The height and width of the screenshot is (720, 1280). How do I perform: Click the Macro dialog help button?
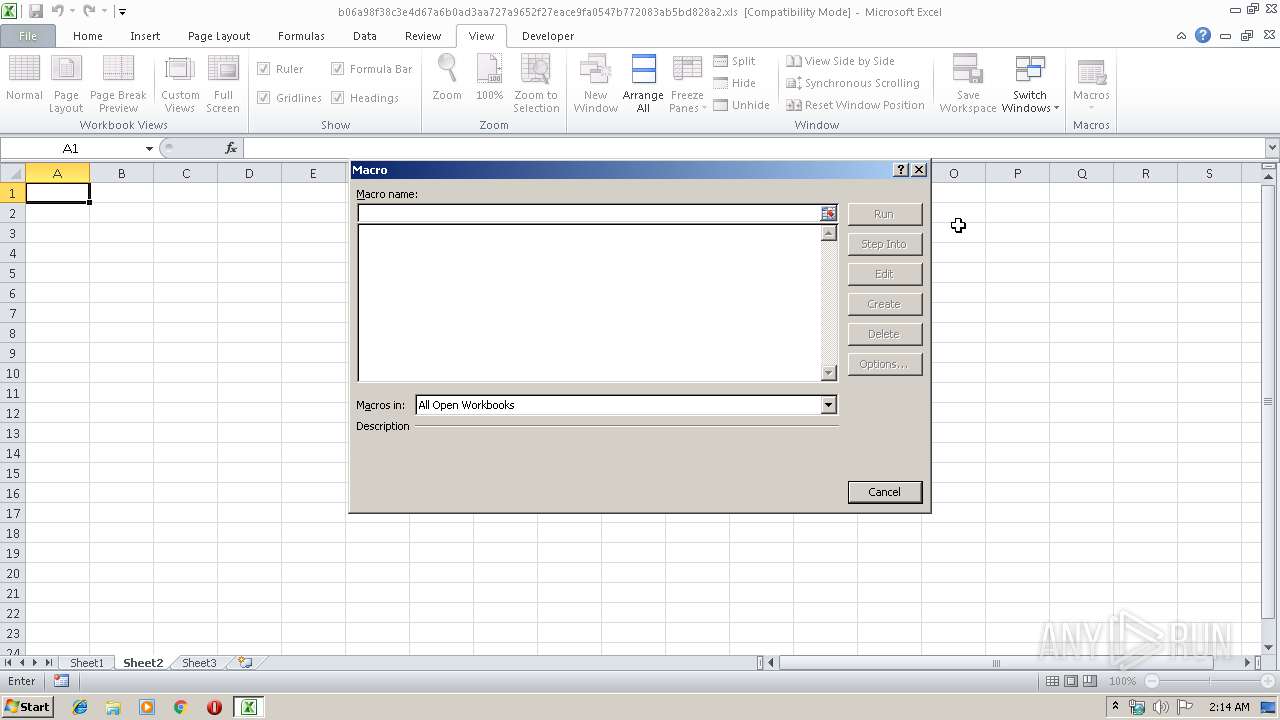(901, 170)
